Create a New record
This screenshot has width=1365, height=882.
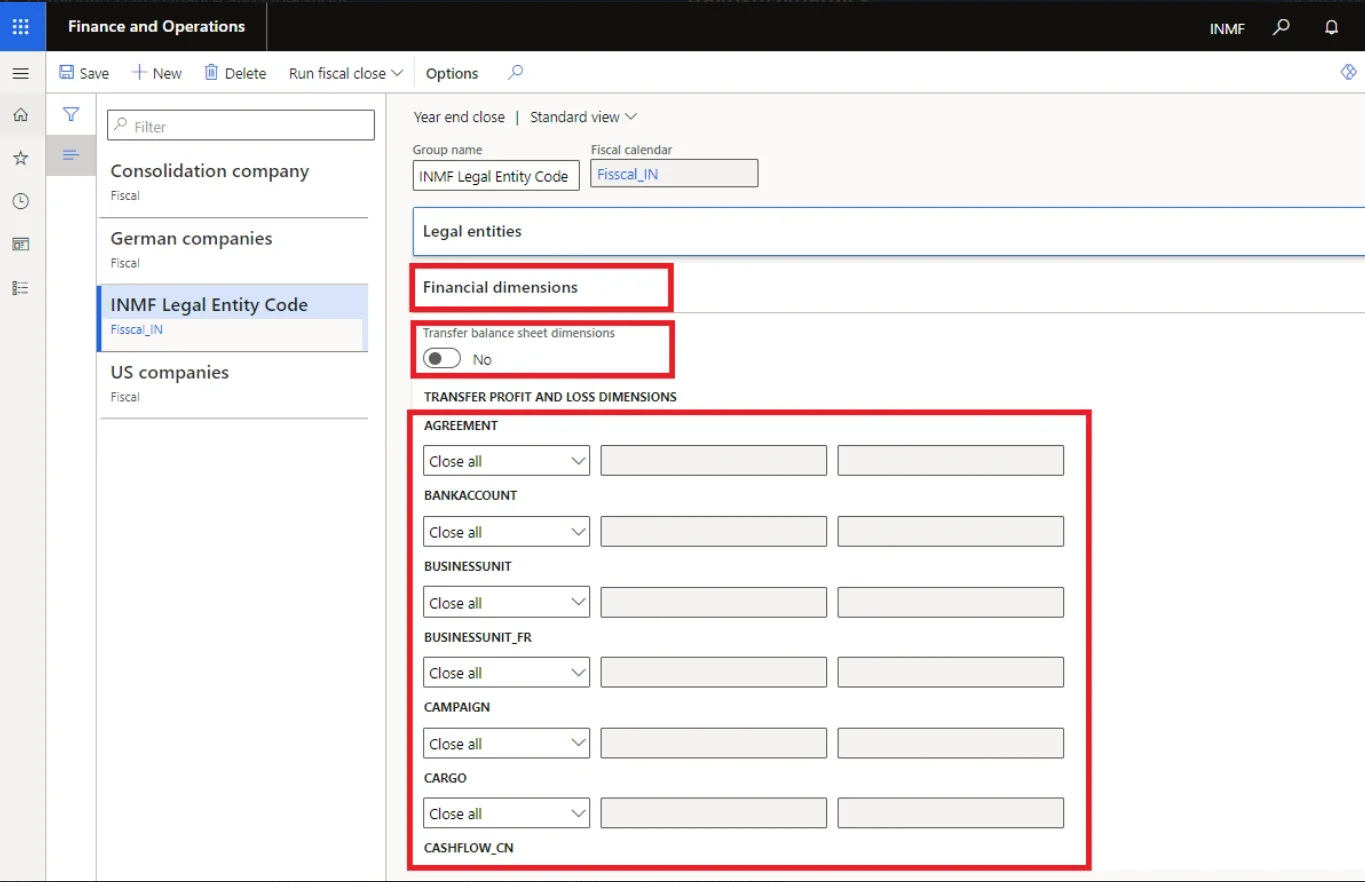[157, 73]
